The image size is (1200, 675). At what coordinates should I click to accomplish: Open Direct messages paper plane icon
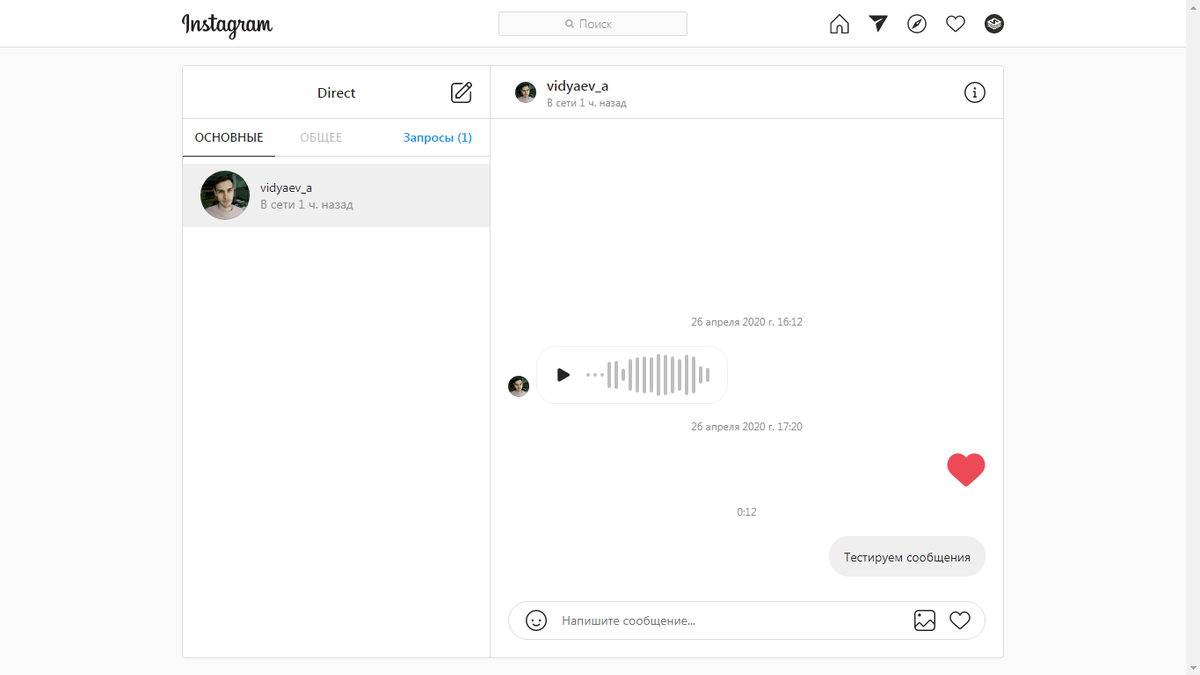(878, 24)
